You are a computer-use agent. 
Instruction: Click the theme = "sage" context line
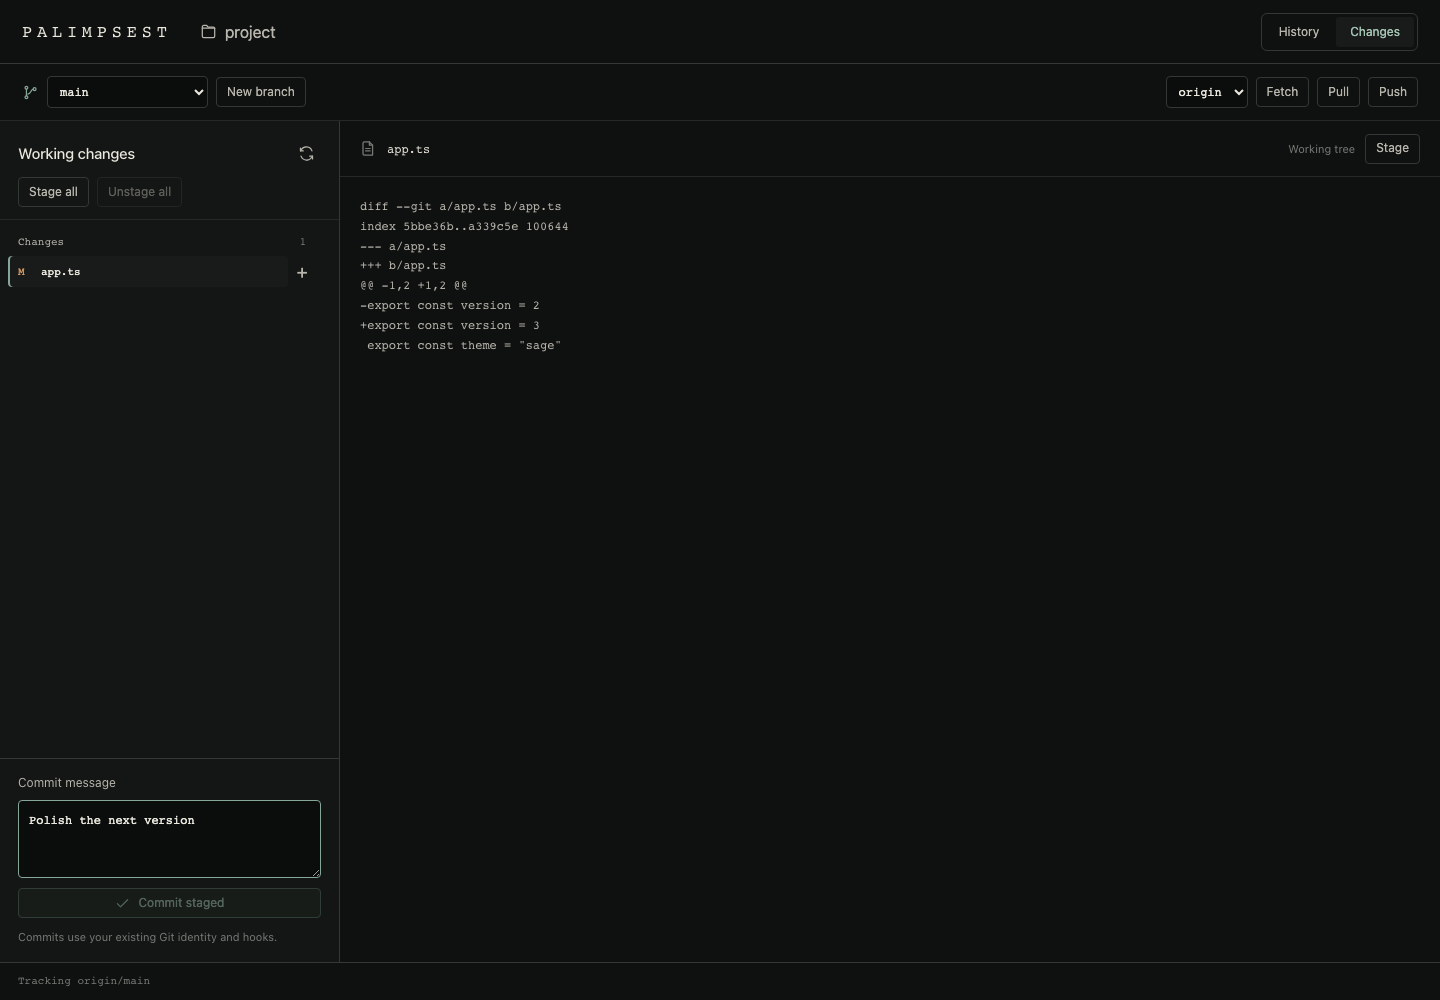coord(464,346)
